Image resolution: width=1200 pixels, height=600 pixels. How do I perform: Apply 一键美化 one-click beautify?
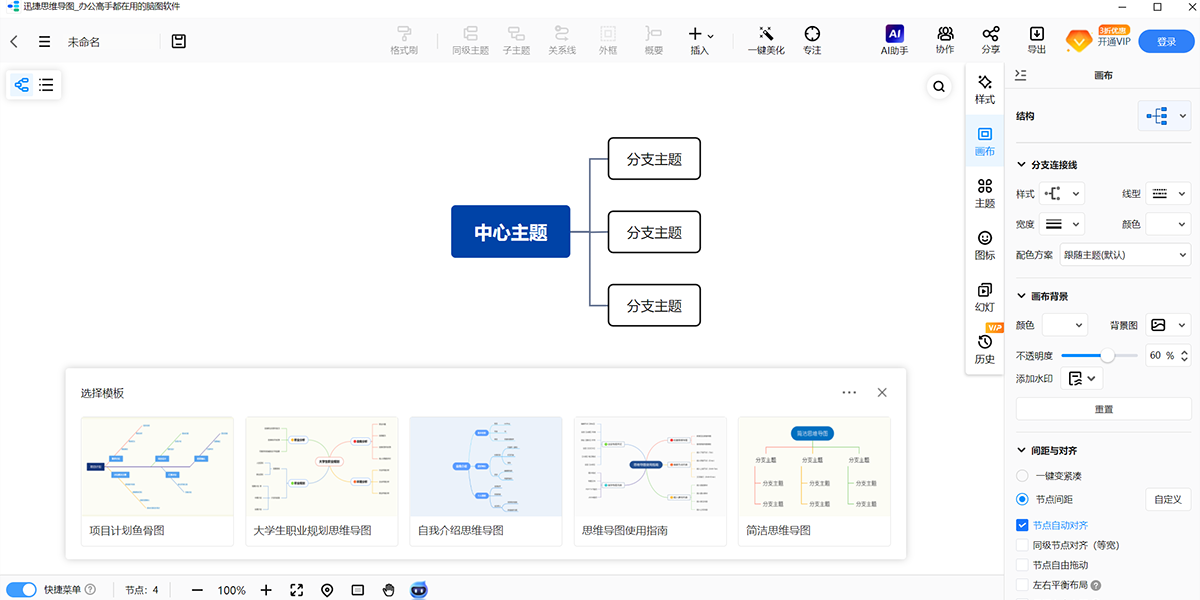(766, 40)
